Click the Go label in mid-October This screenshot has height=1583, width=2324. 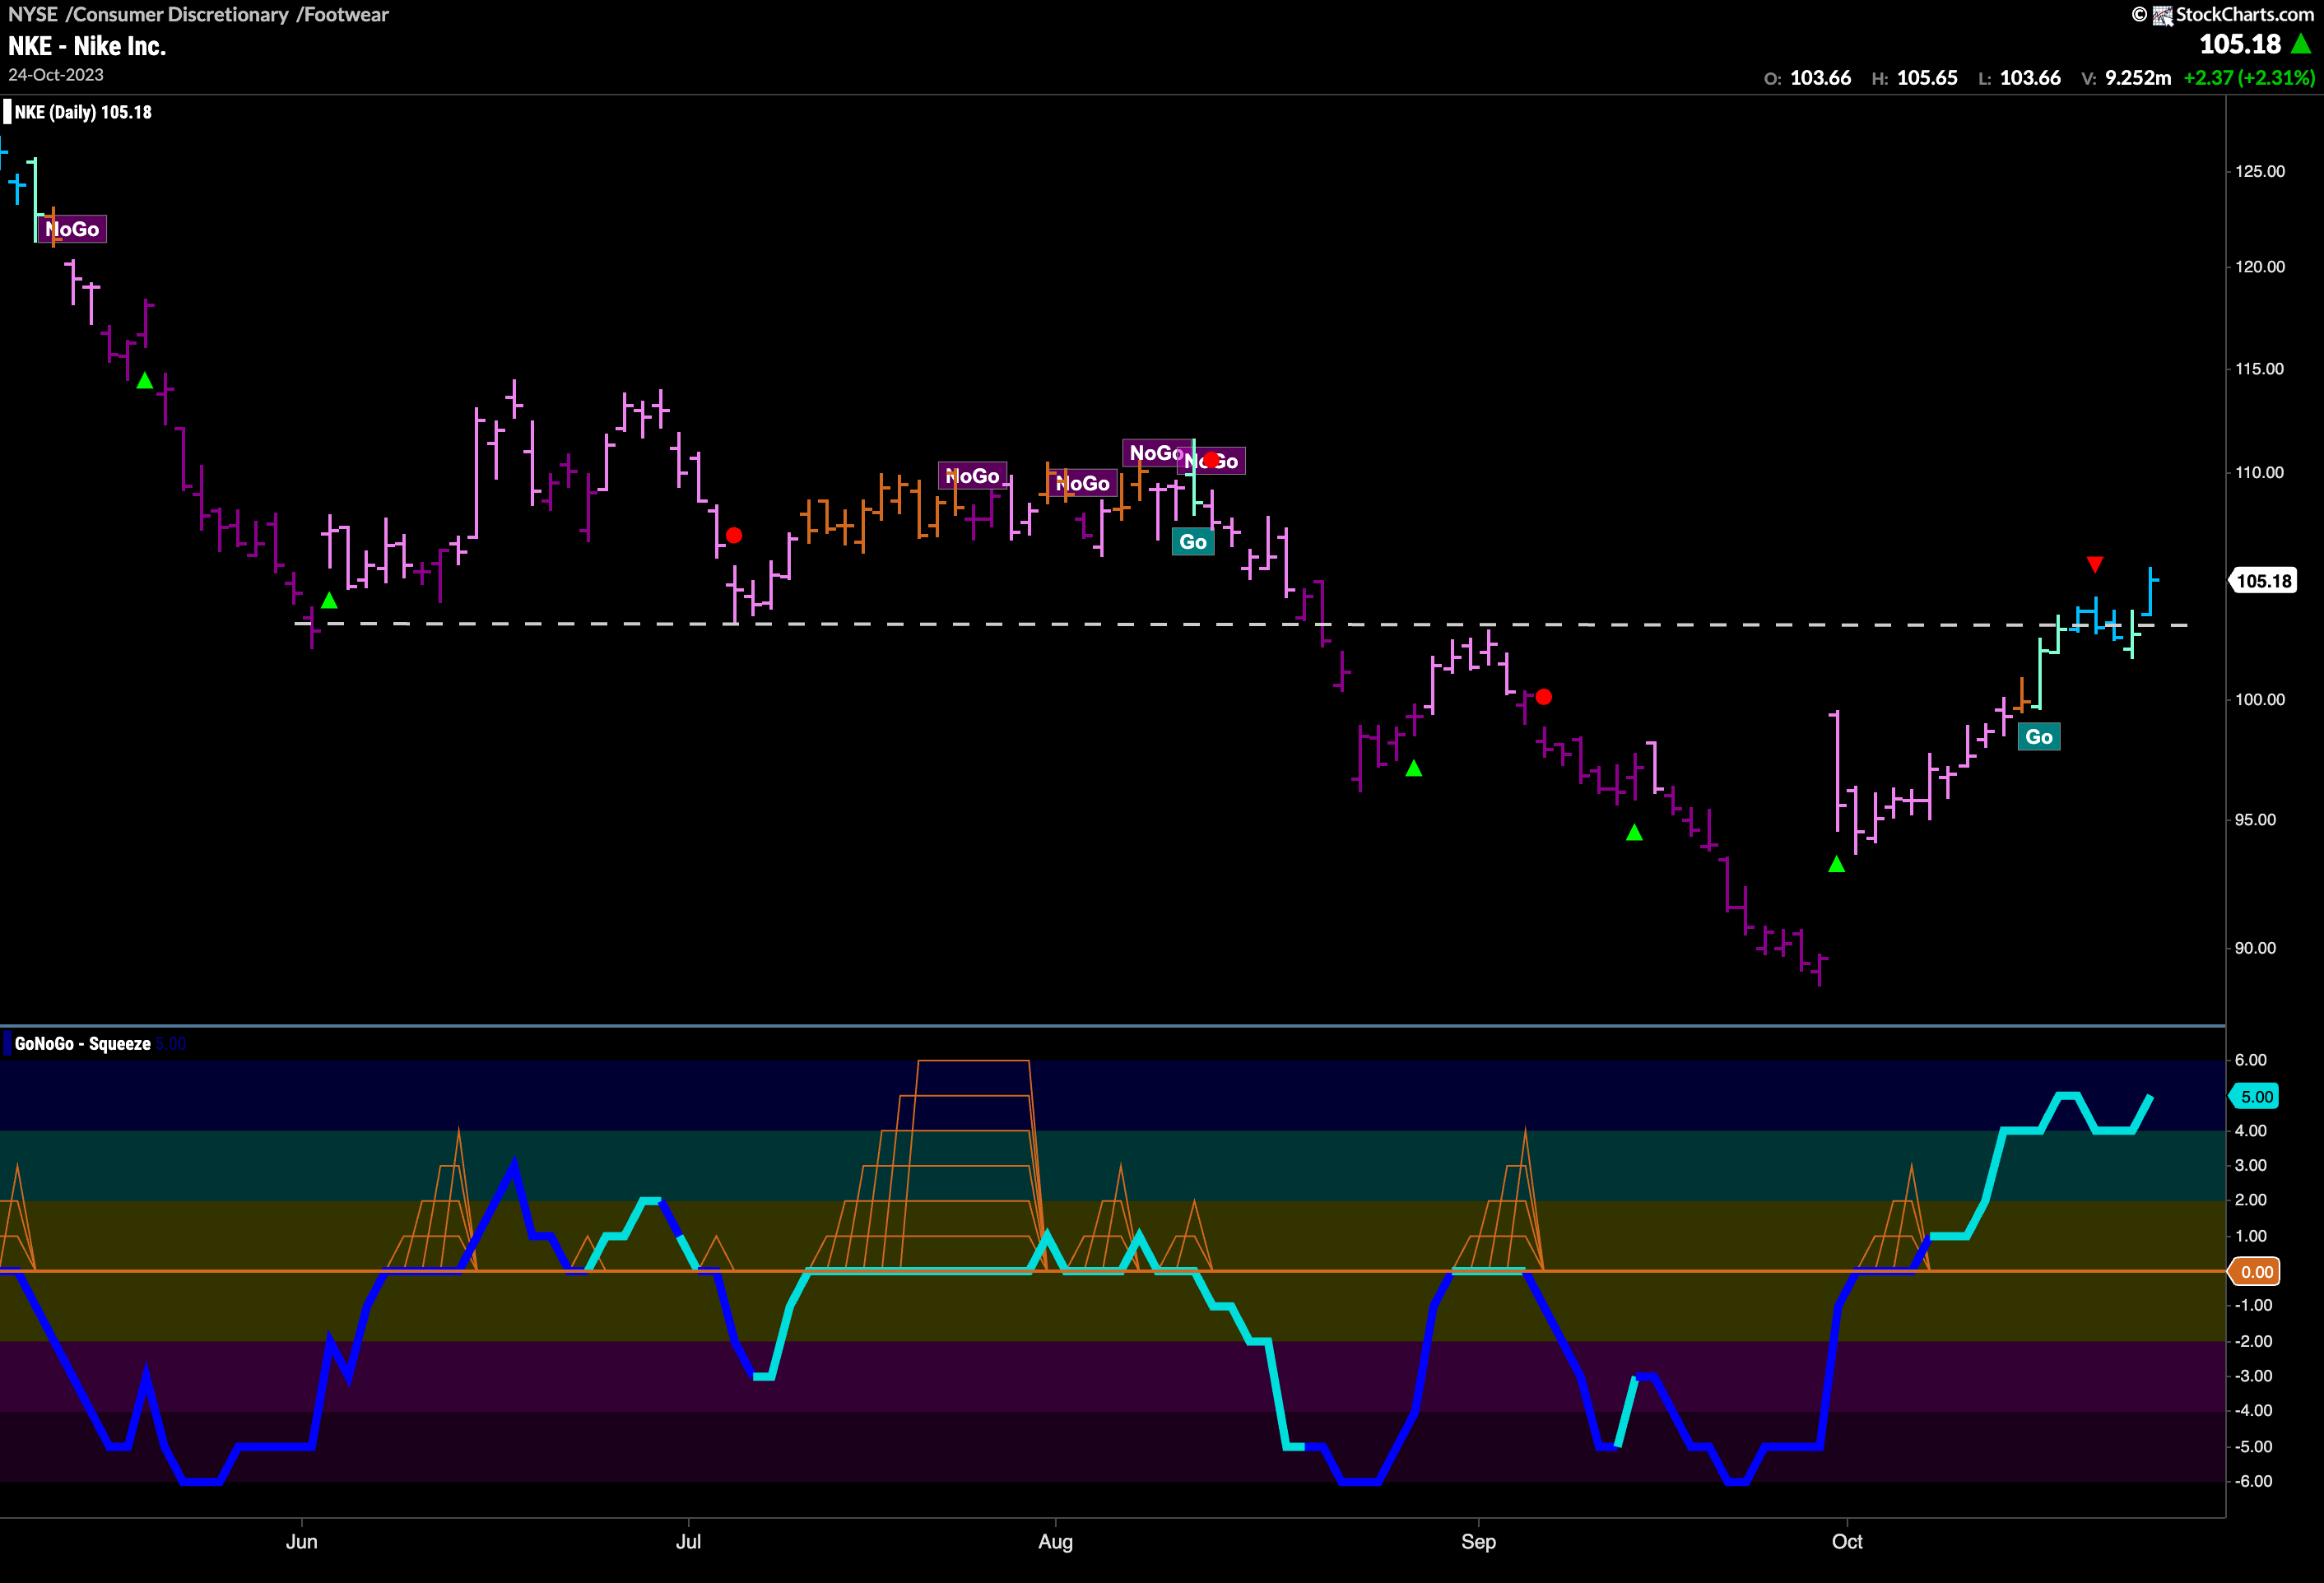[x=2039, y=737]
